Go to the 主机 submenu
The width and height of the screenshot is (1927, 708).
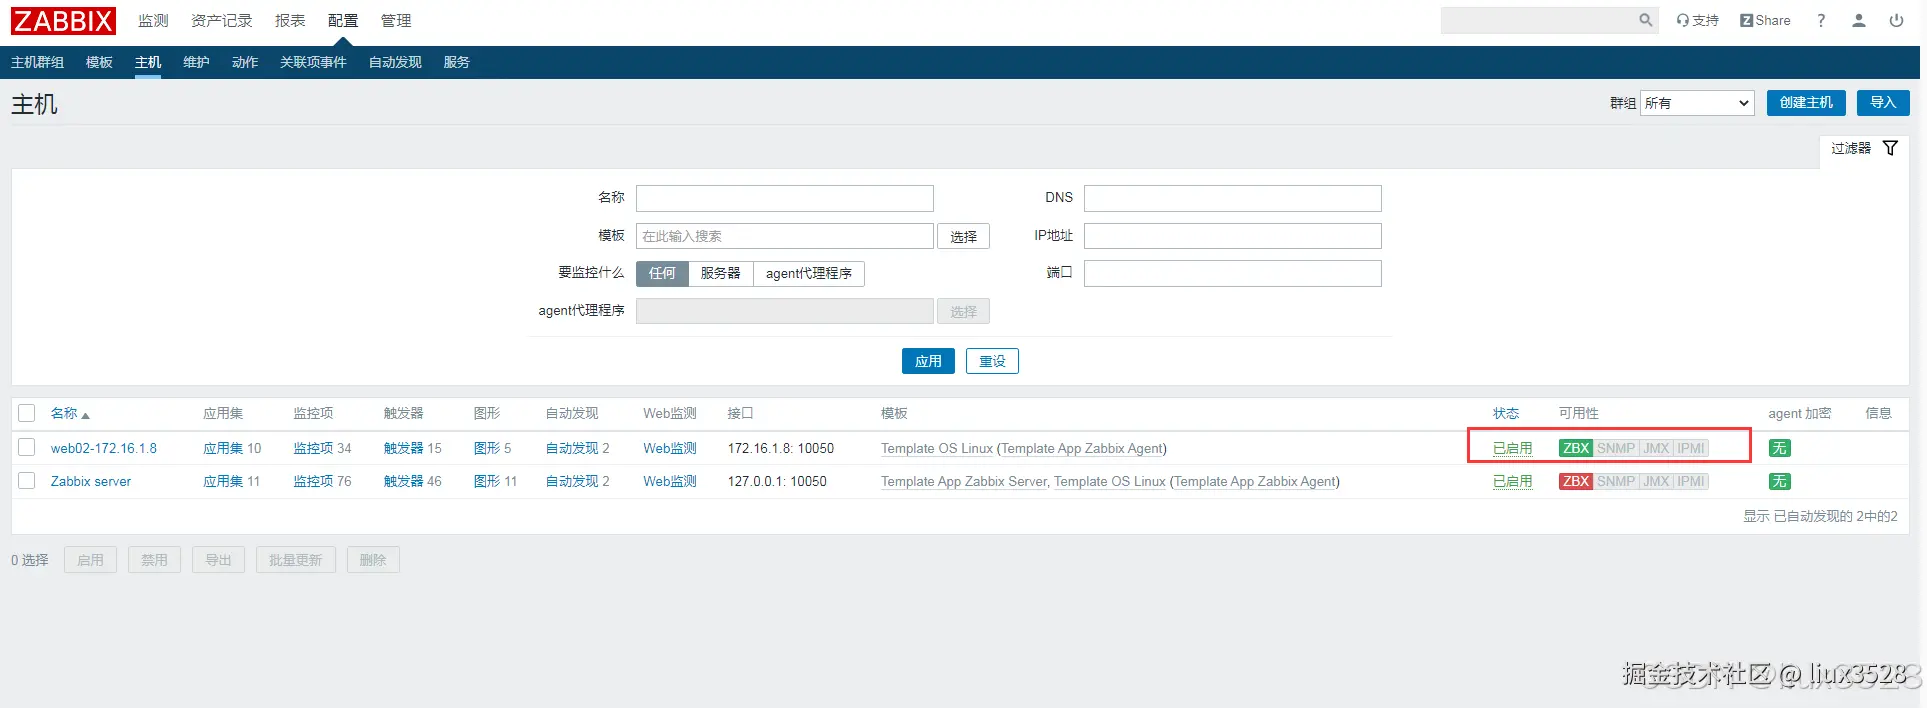(148, 62)
